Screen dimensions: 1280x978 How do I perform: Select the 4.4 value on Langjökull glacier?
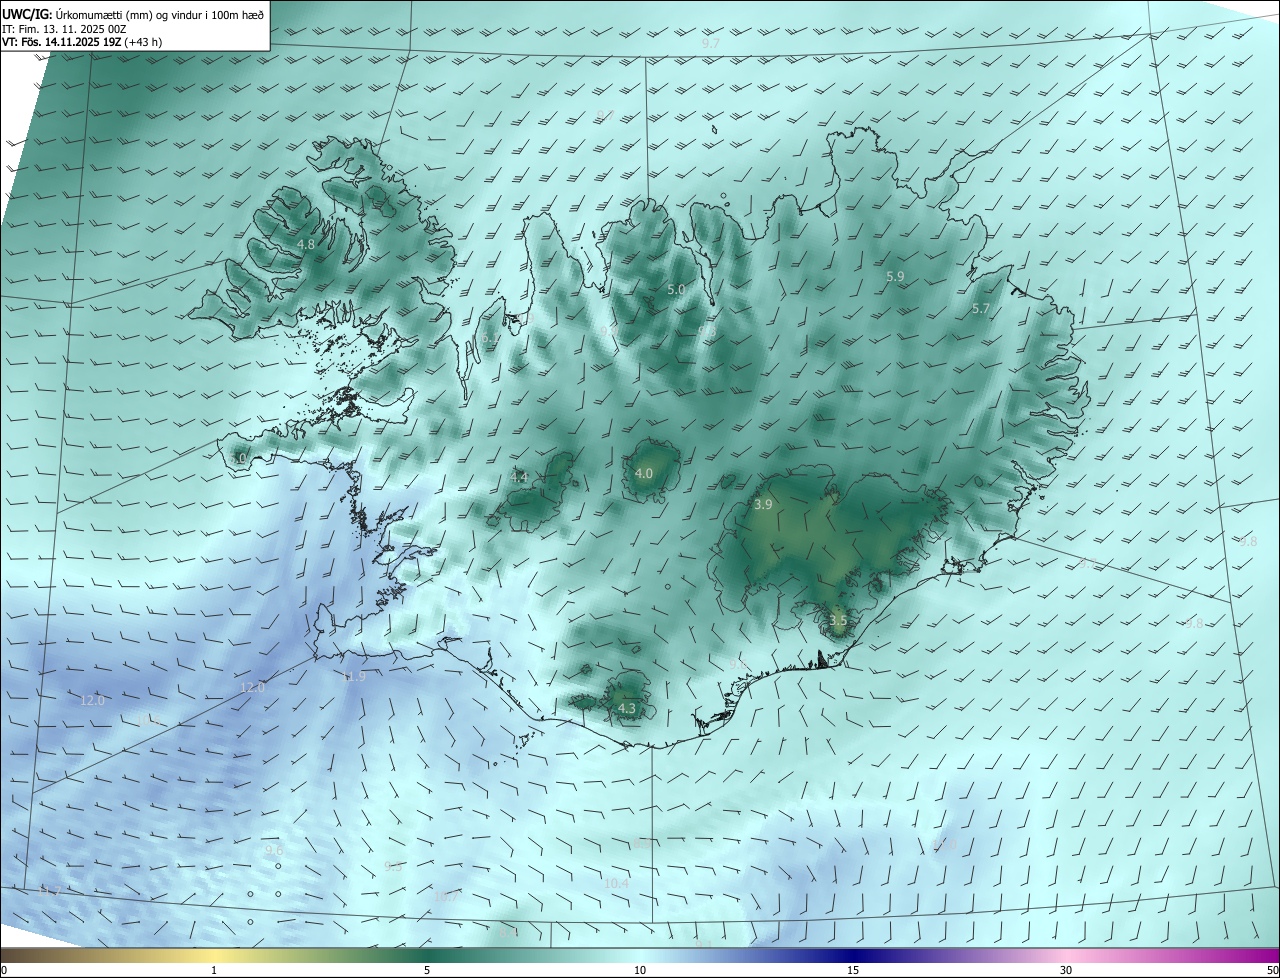coord(519,477)
